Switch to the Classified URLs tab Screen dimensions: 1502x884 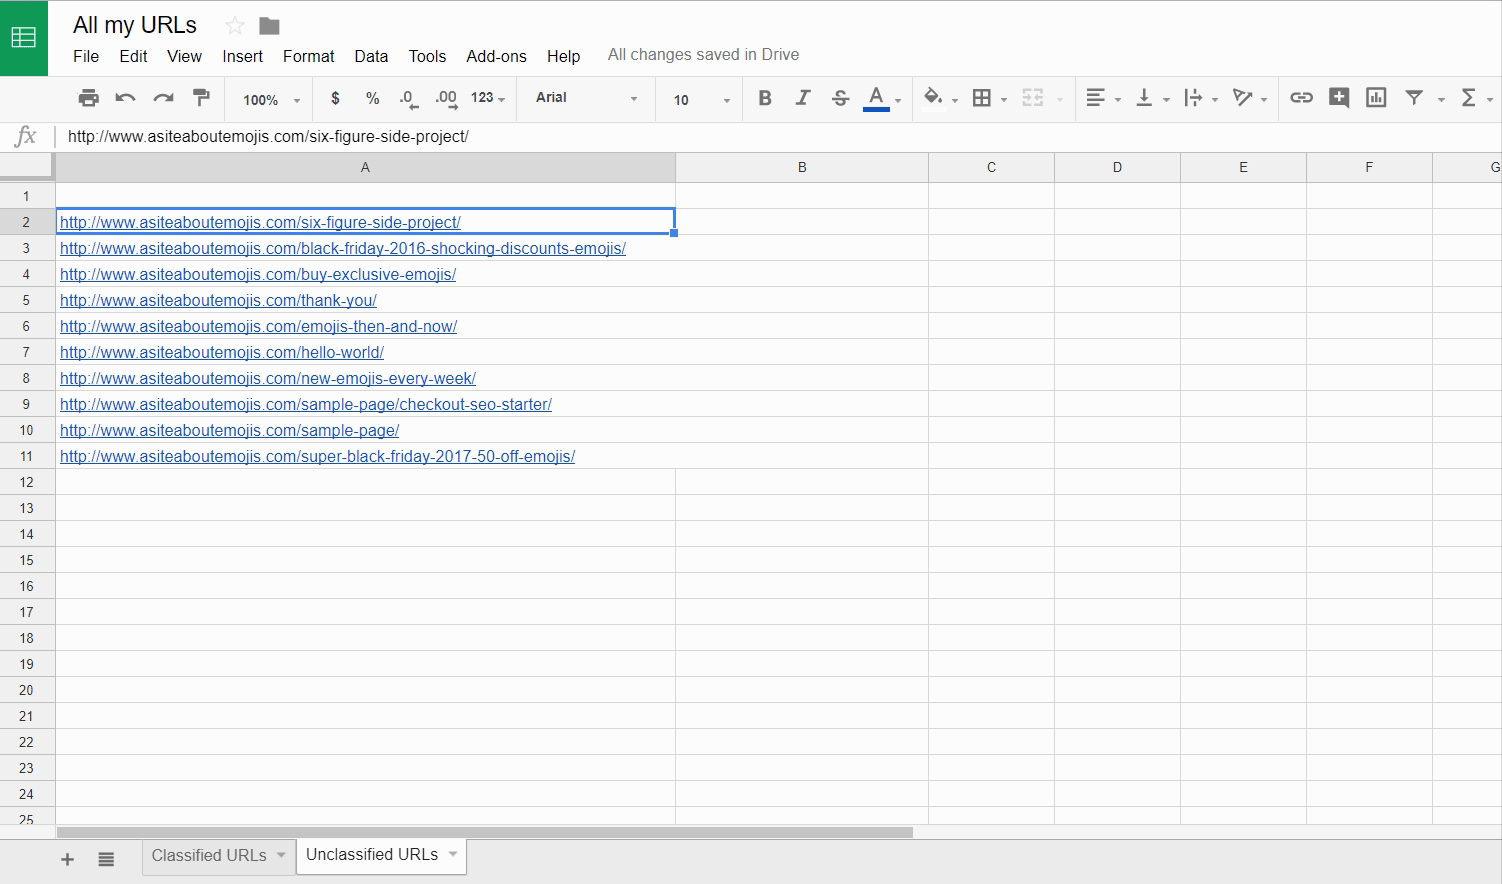click(x=209, y=856)
